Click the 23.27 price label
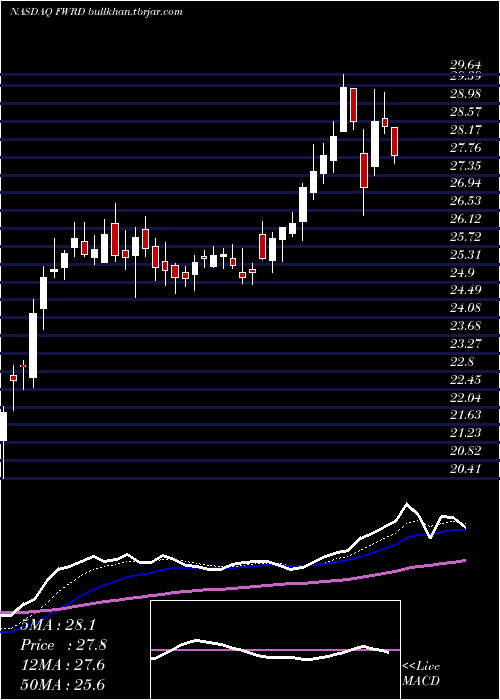 coord(465,344)
